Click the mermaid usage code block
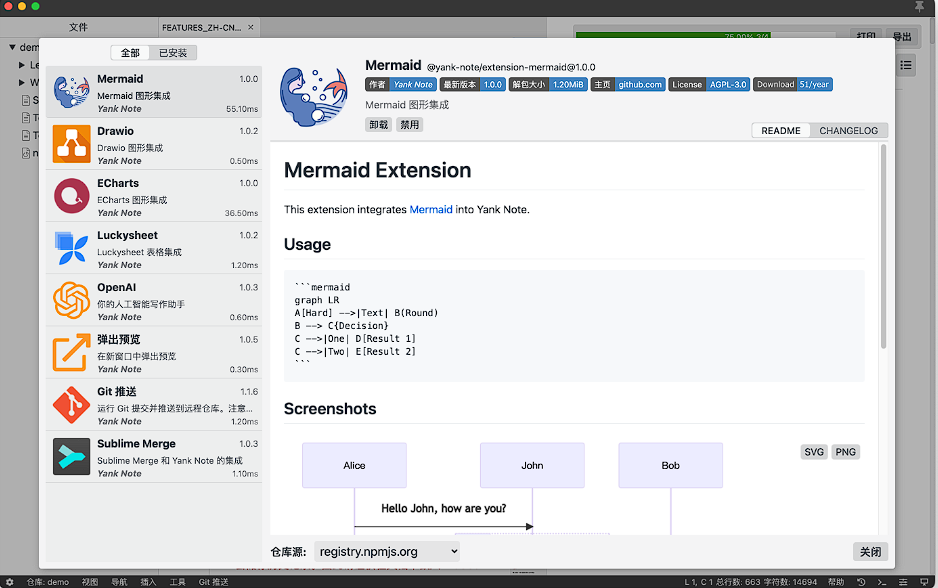 tap(574, 325)
